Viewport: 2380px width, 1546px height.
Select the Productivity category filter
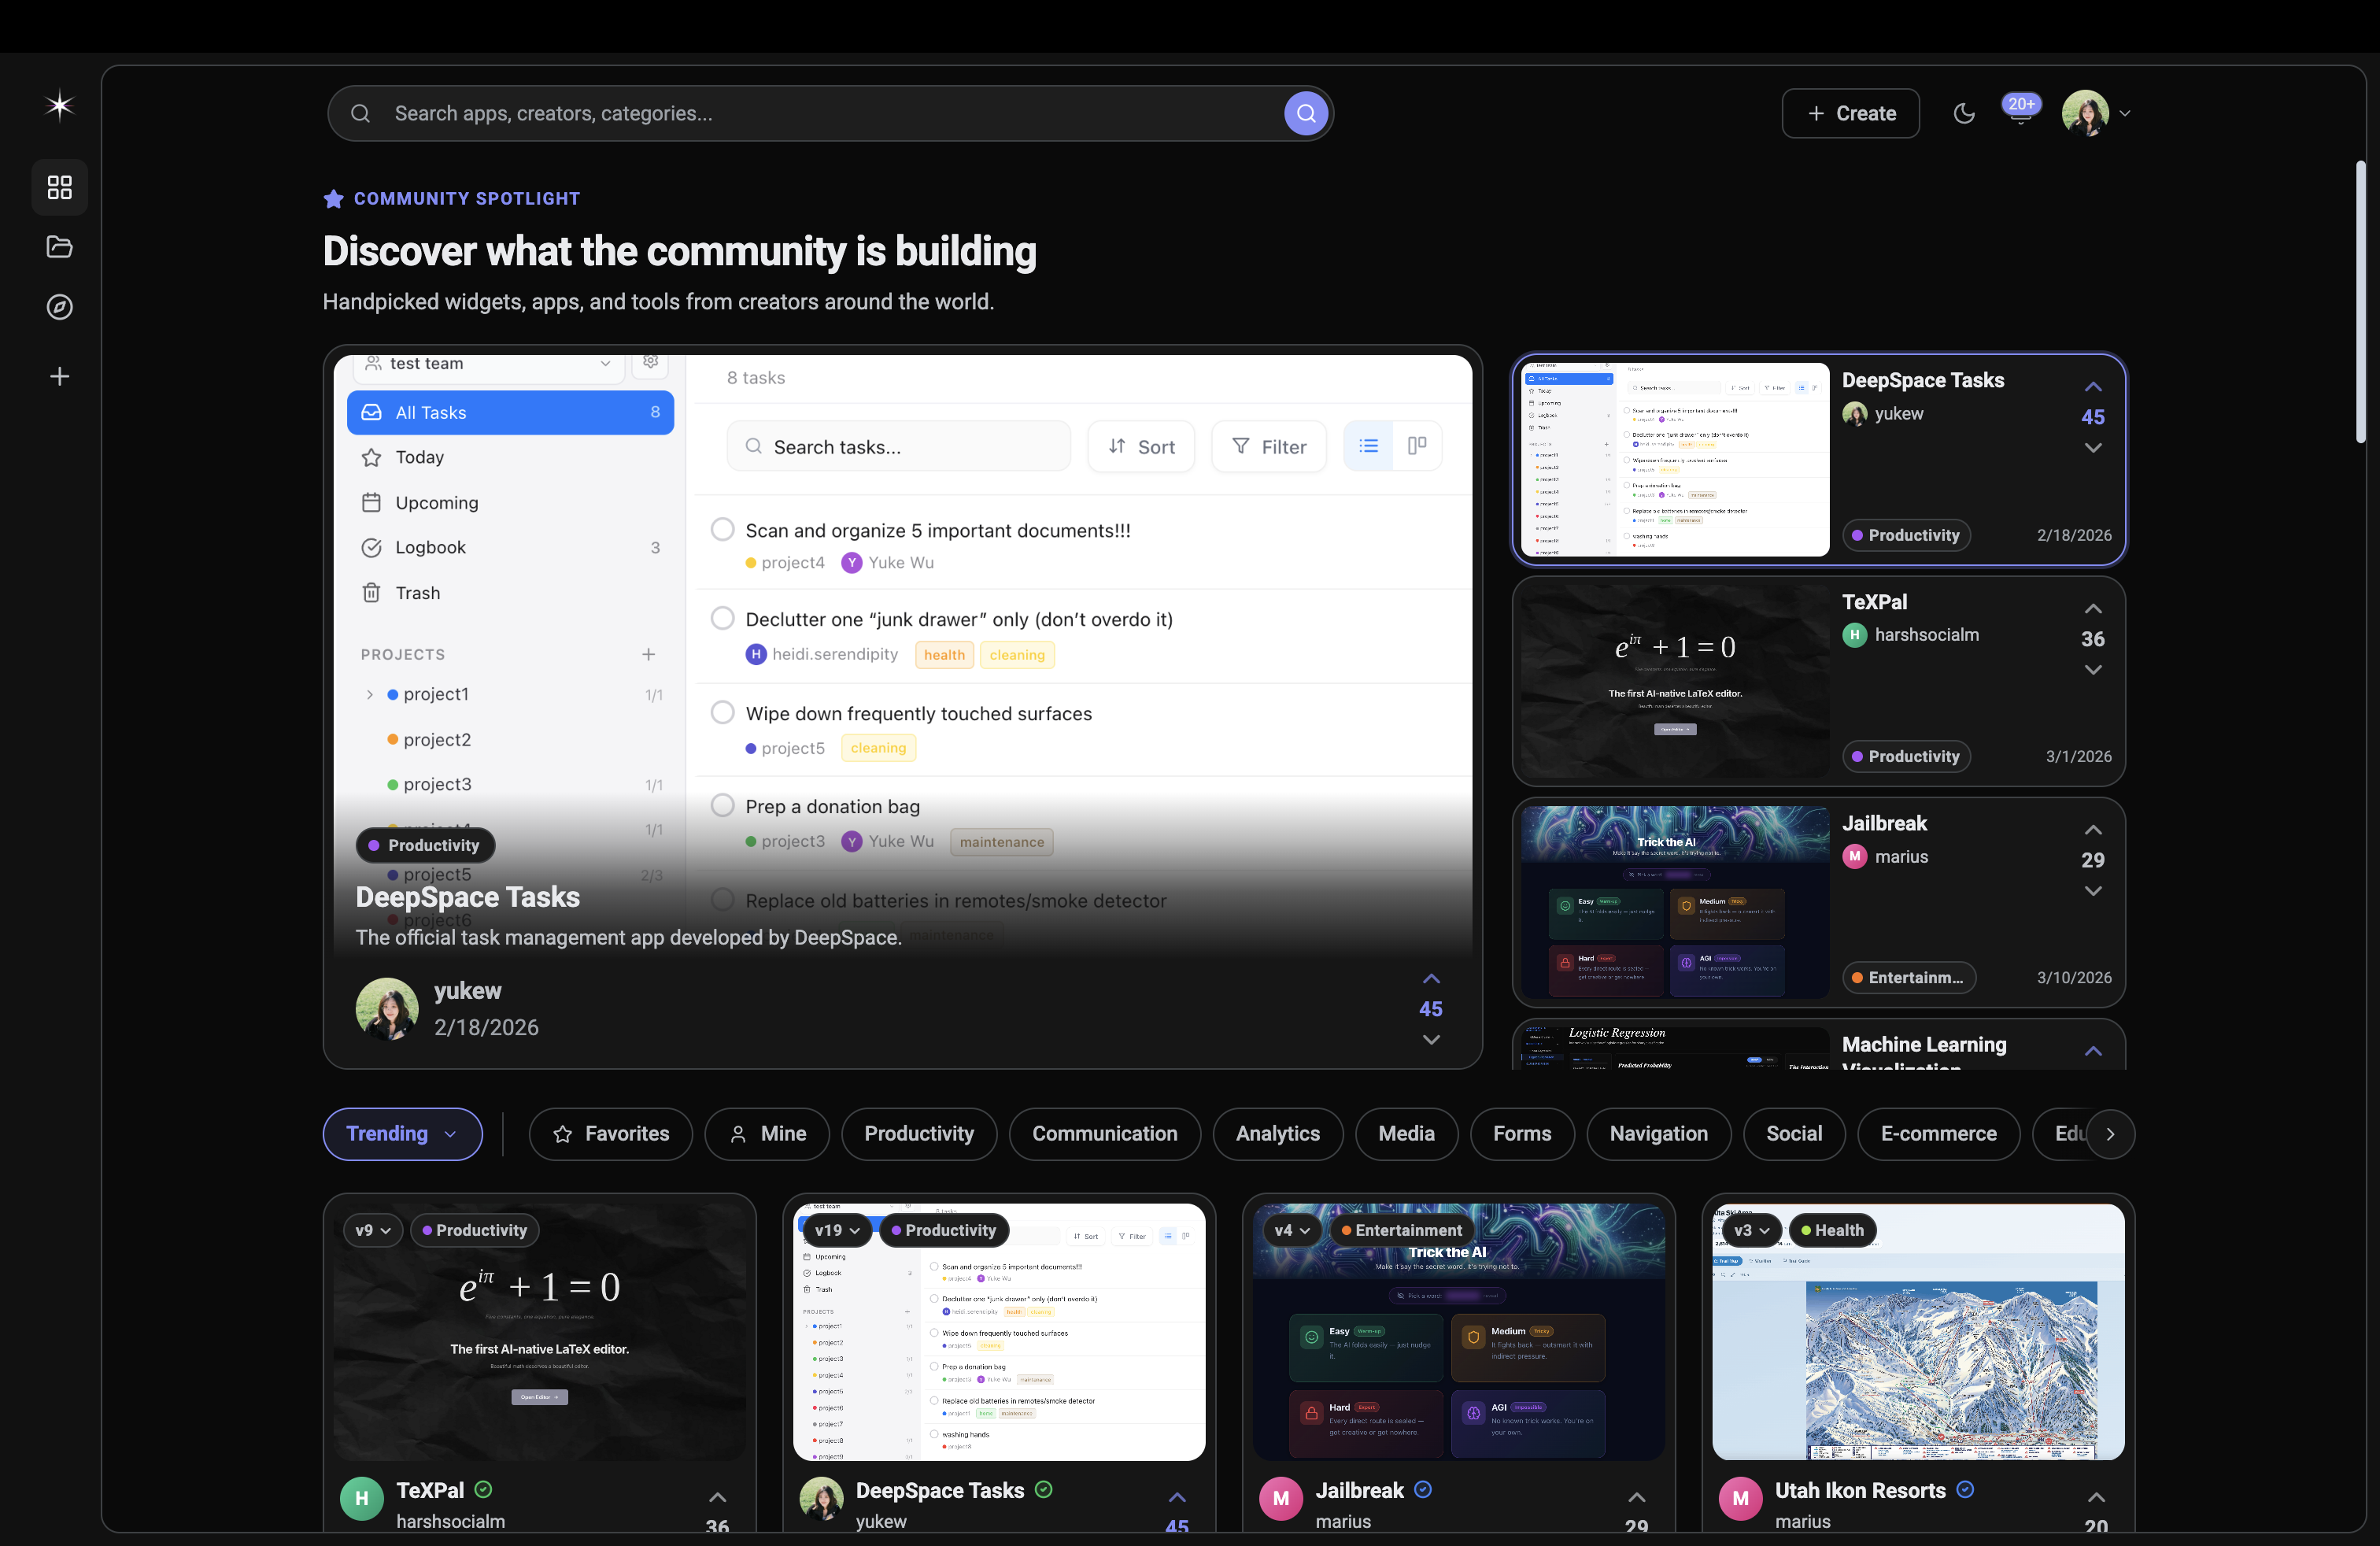tap(919, 1134)
